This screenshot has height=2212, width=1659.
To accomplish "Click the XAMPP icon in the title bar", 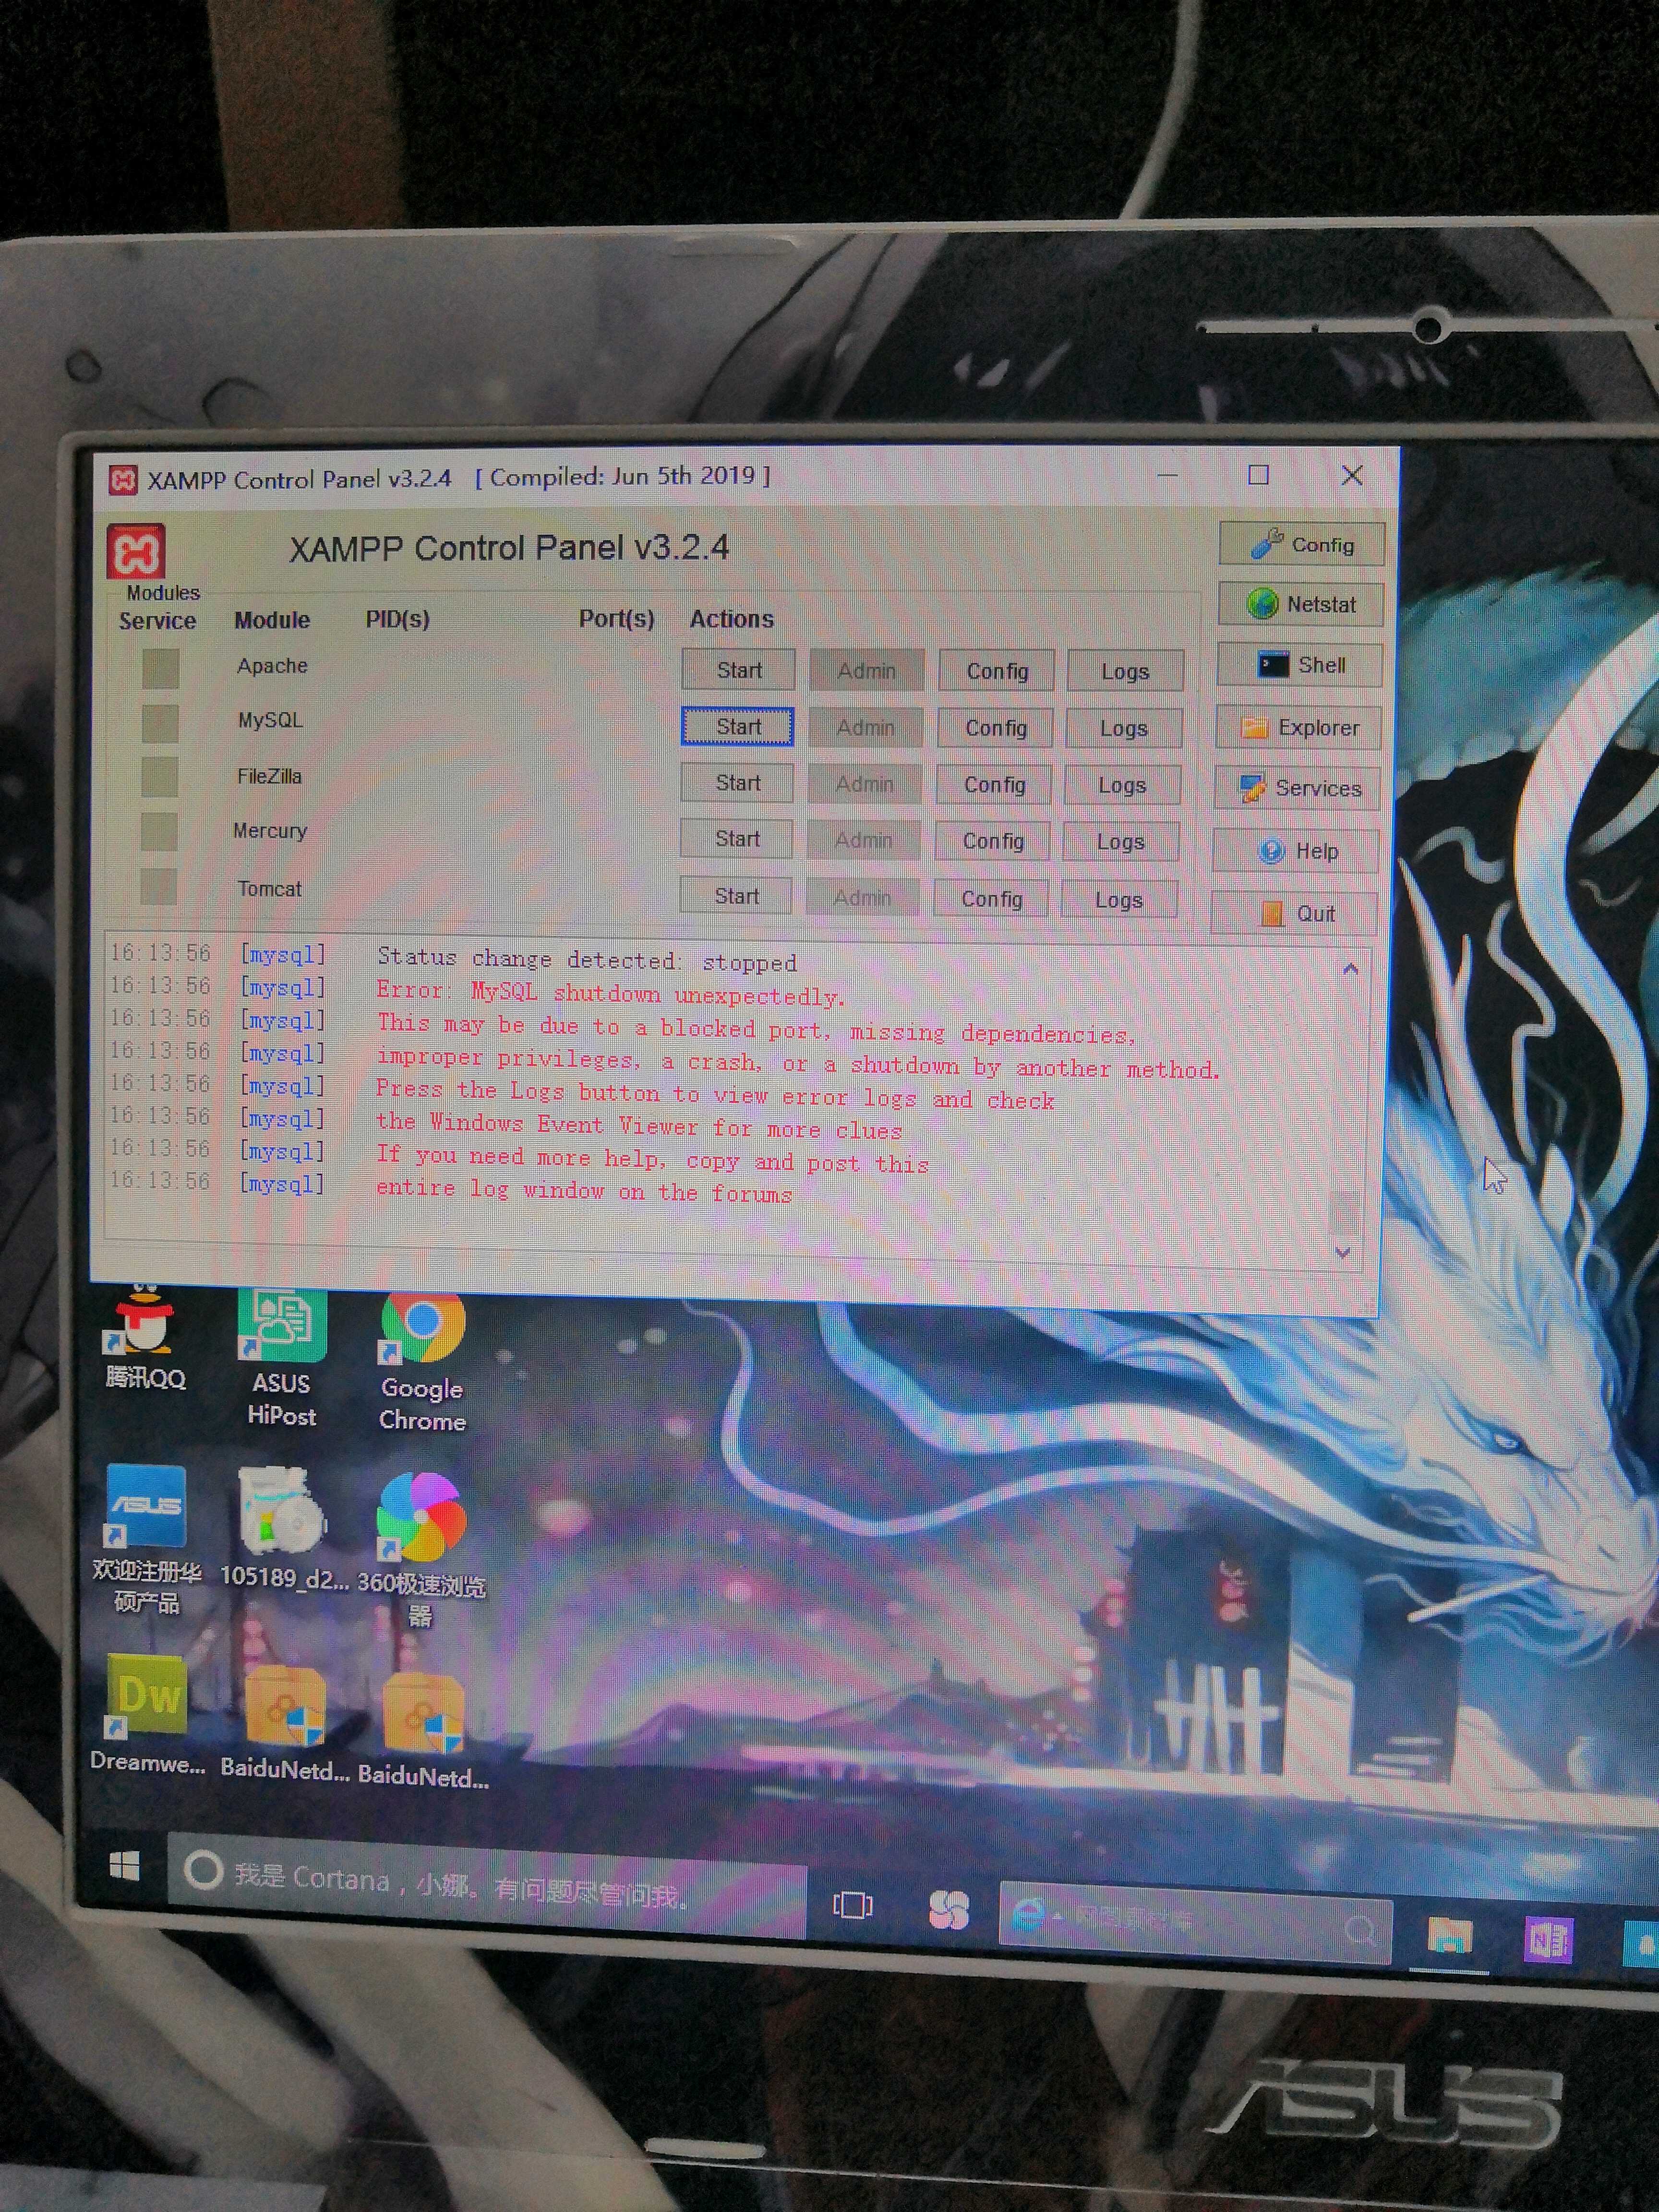I will coord(123,481).
